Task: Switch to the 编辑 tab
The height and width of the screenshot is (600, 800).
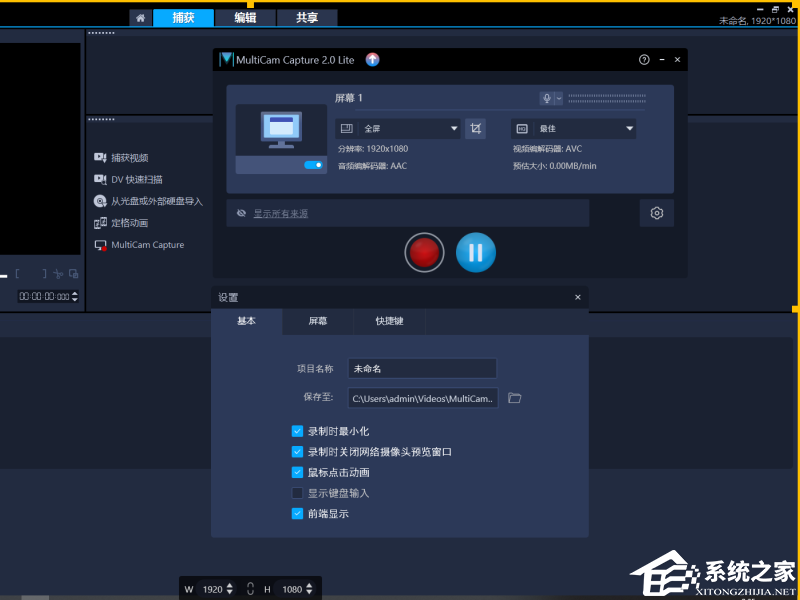Action: (x=245, y=18)
